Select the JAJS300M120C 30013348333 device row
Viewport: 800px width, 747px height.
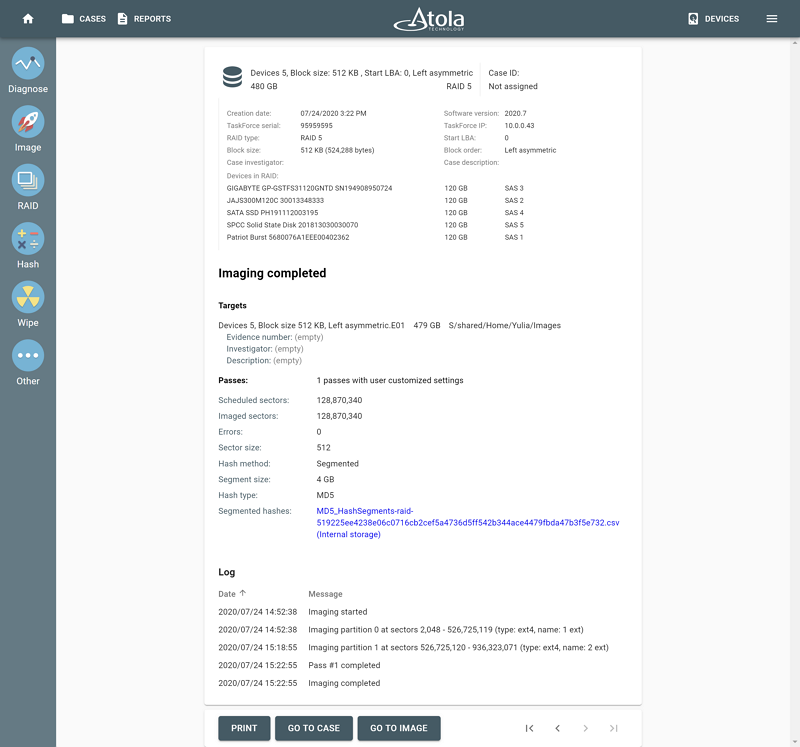(x=375, y=201)
